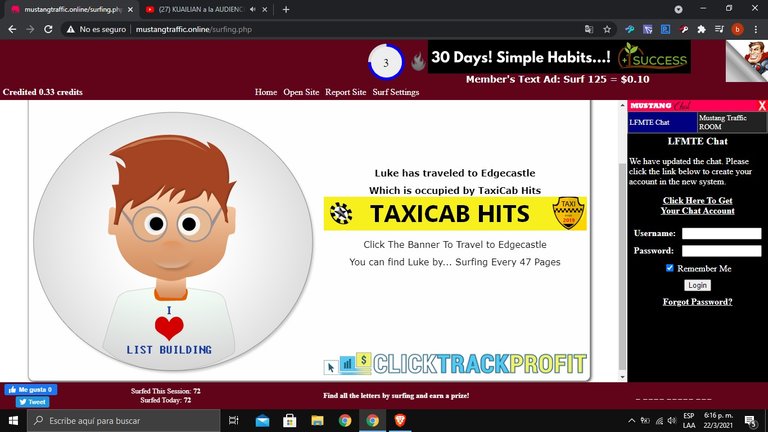Screen dimensions: 768x432
Task: Open the notification center icon
Action: [x=750, y=421]
